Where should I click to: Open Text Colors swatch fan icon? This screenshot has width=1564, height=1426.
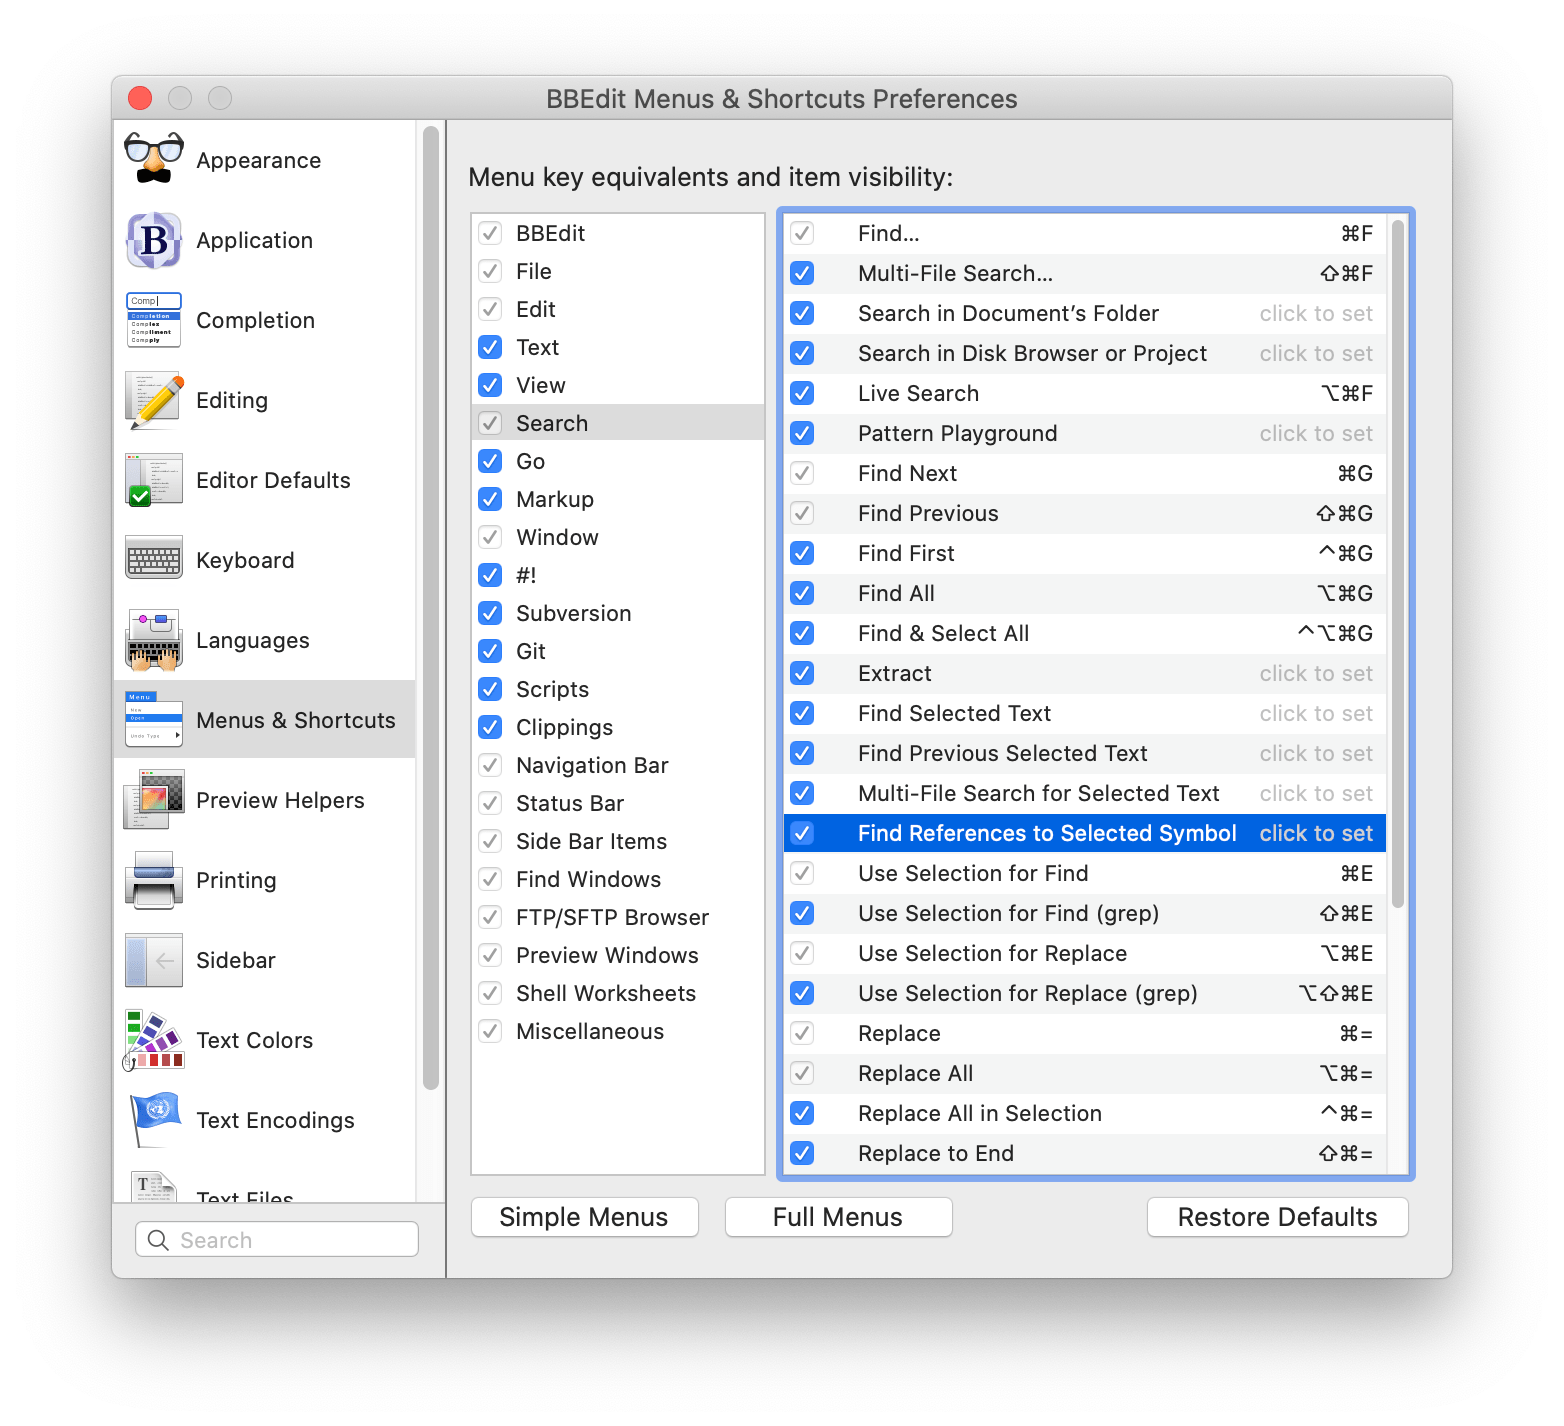[154, 1040]
